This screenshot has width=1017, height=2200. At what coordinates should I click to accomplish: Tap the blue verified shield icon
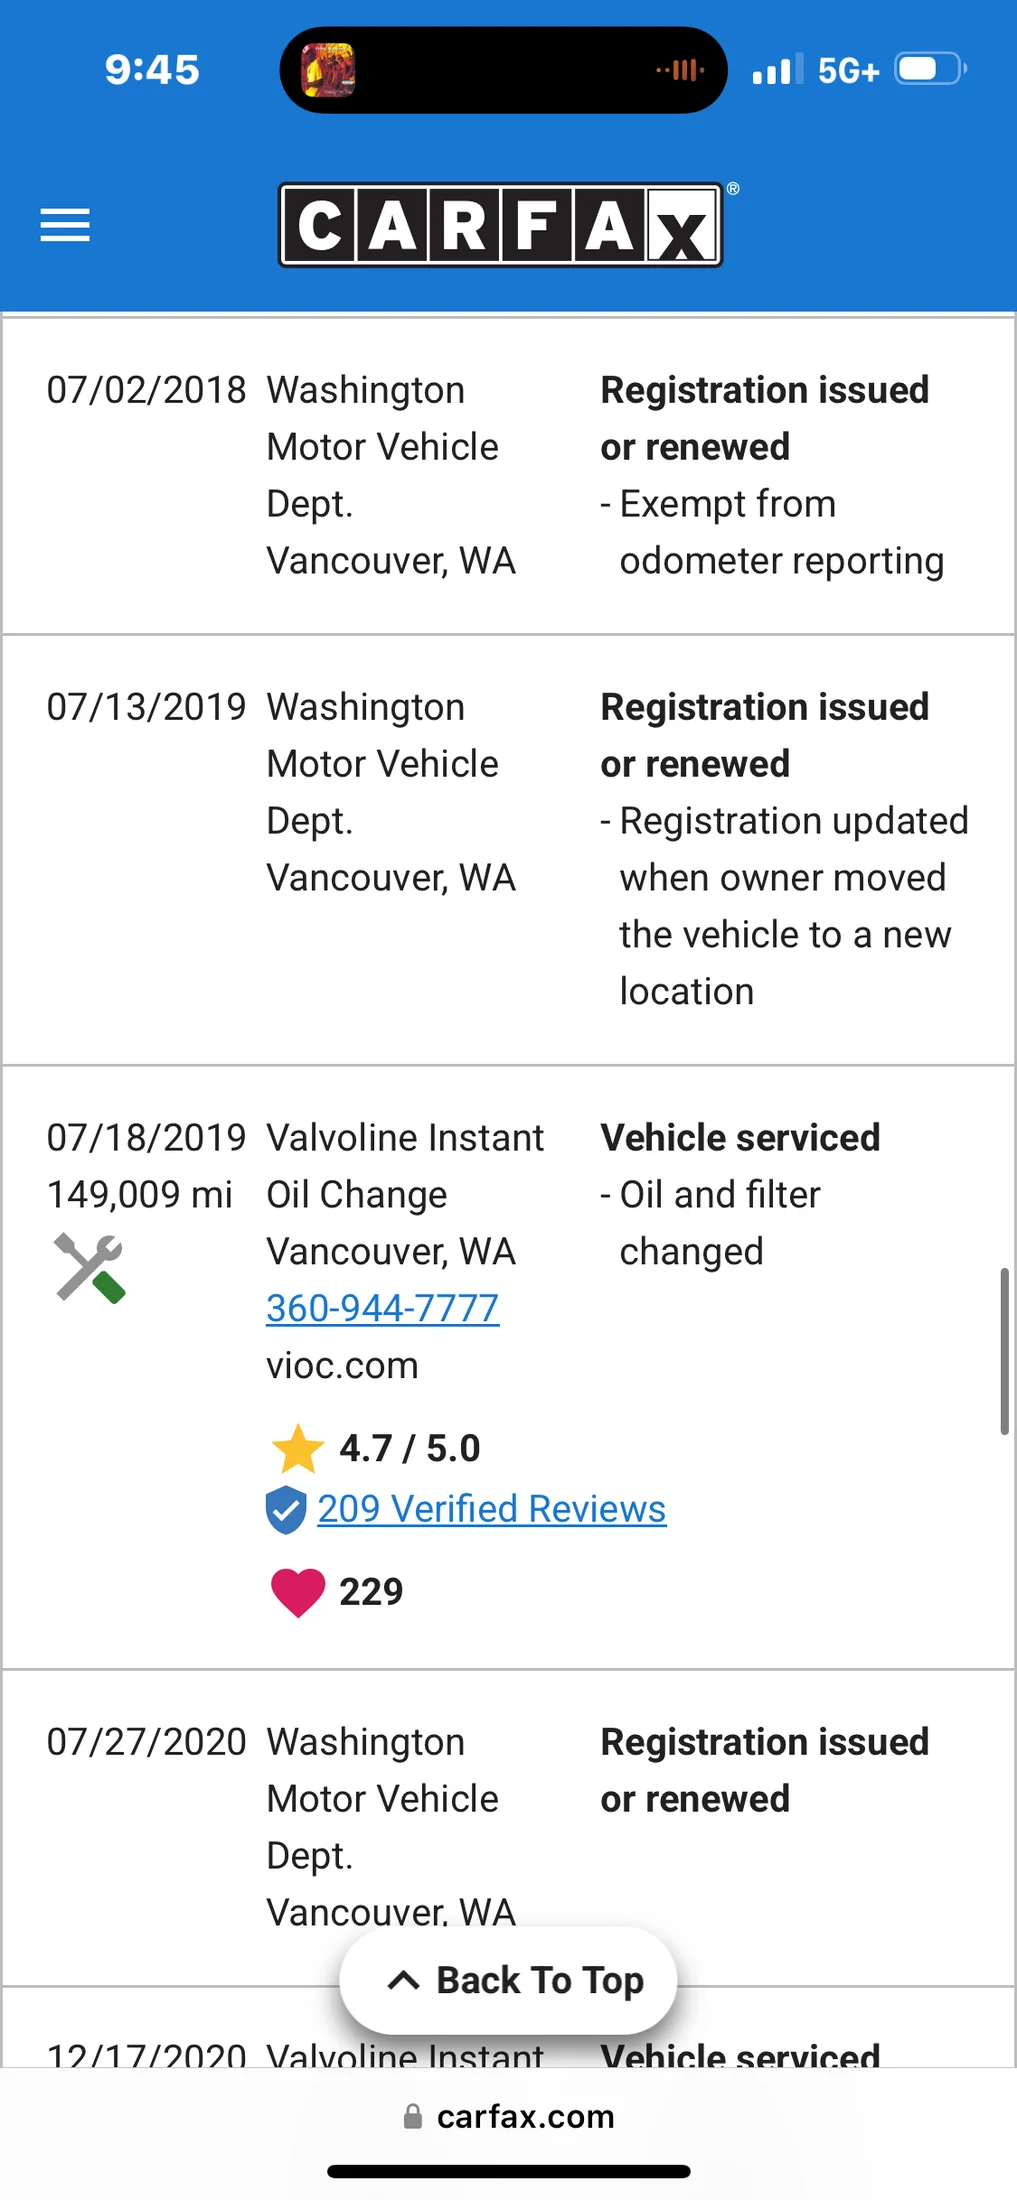[x=286, y=1510]
